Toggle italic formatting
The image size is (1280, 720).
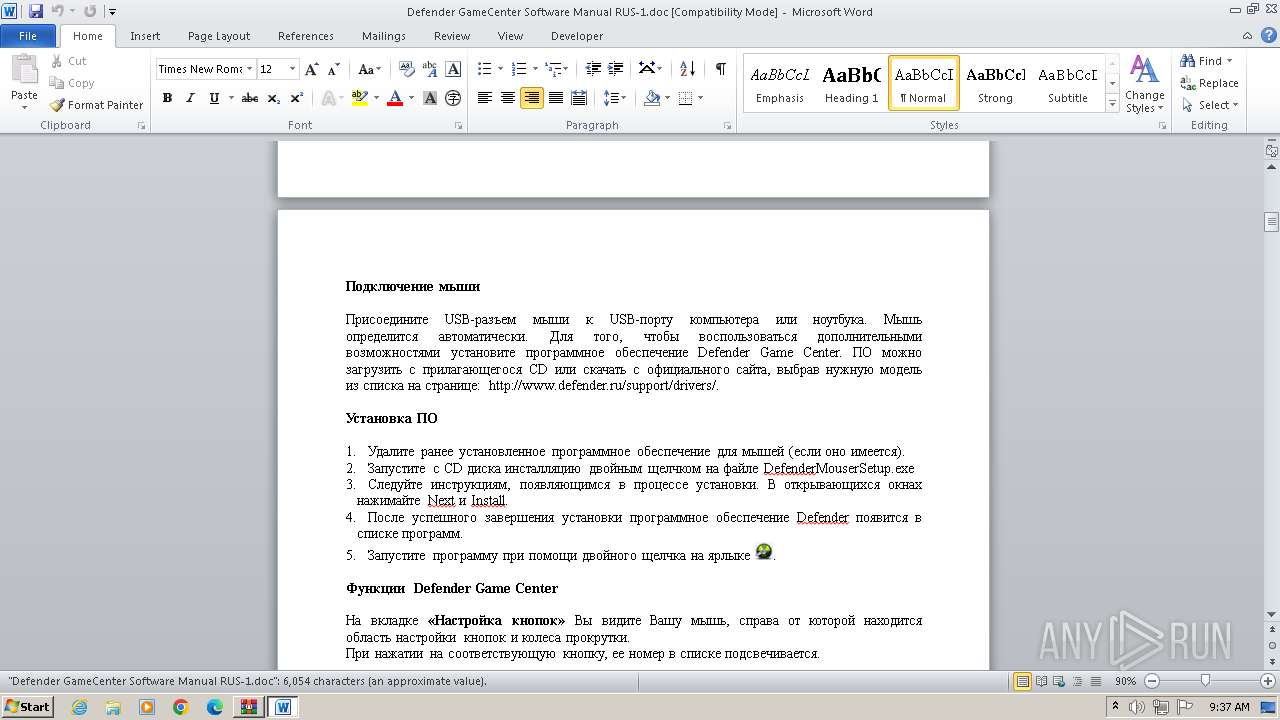pyautogui.click(x=190, y=98)
